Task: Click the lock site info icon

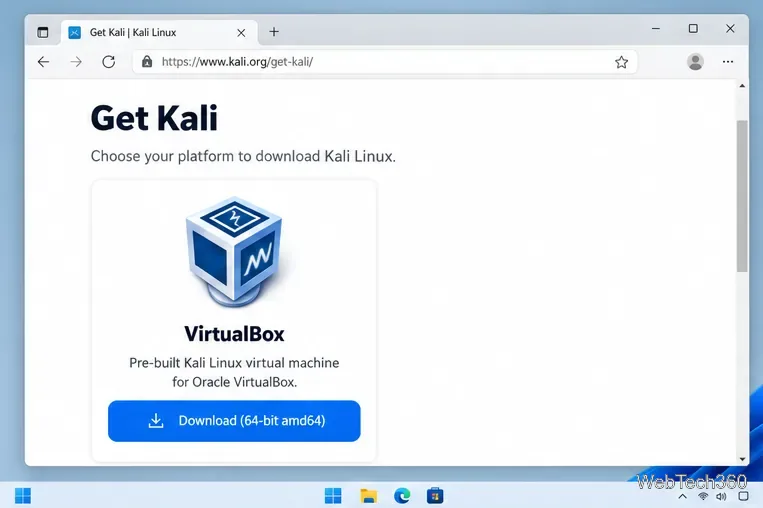Action: click(x=147, y=62)
